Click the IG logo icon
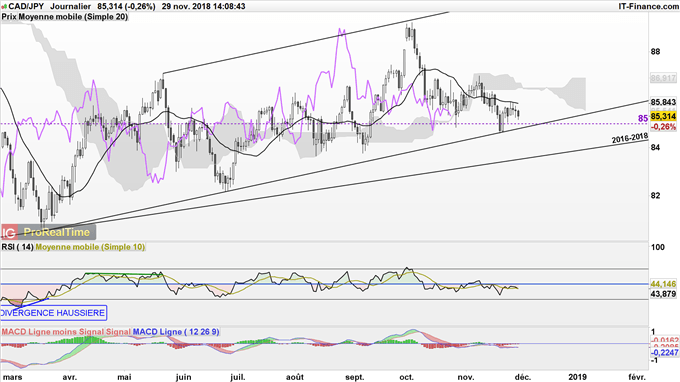 pyautogui.click(x=9, y=232)
